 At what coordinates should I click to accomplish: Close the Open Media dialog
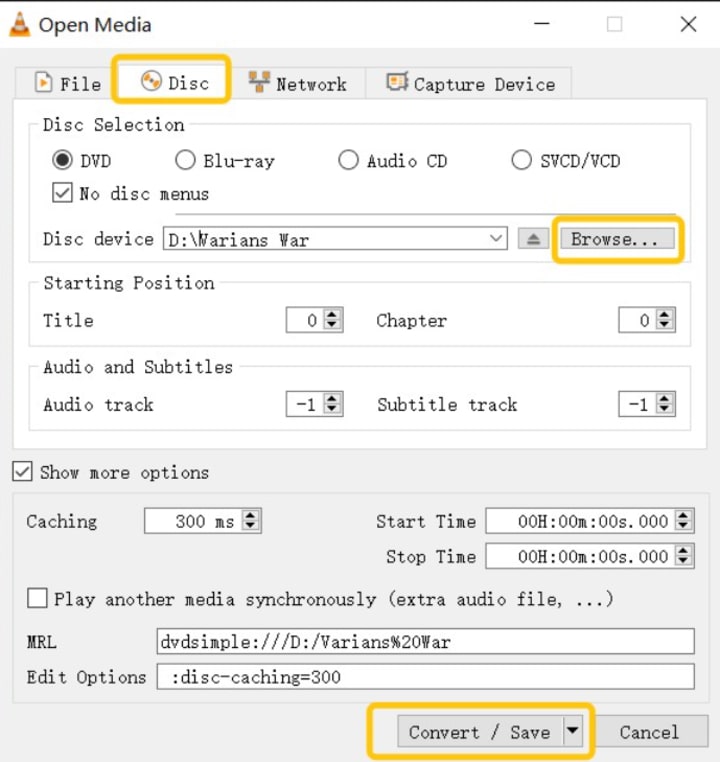coord(688,24)
